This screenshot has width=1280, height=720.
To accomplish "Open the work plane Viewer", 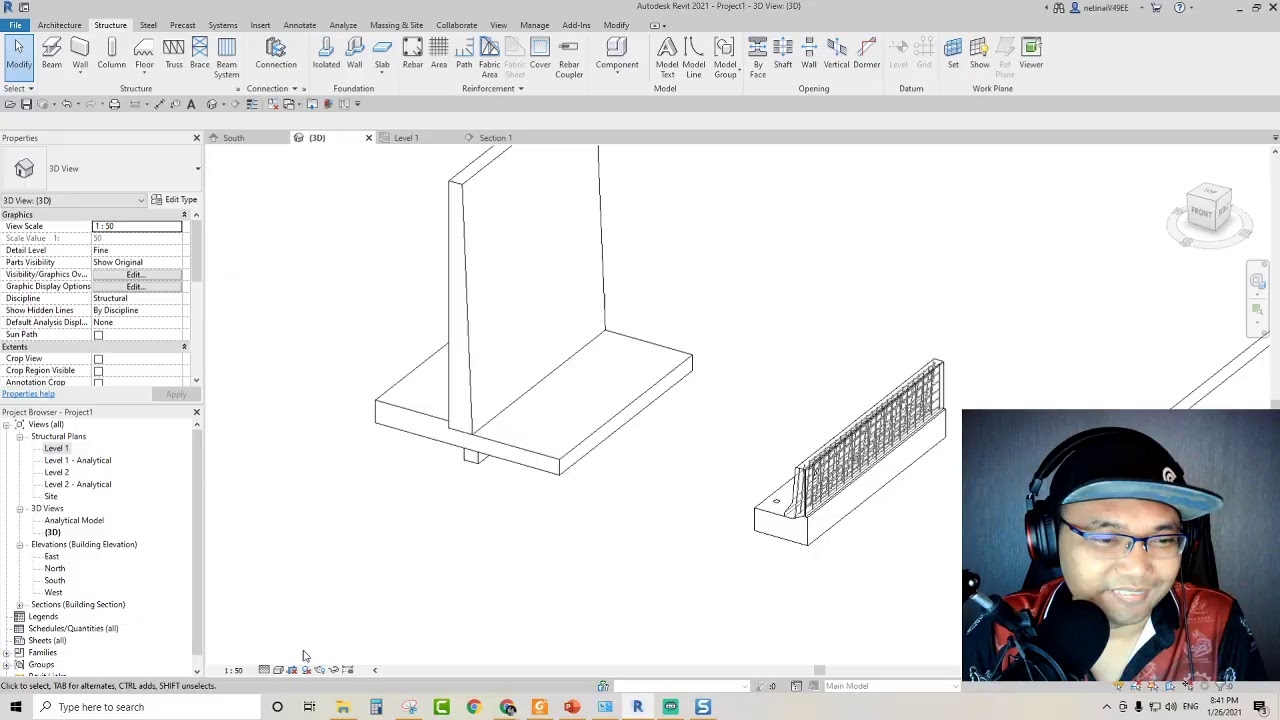I will pyautogui.click(x=1031, y=54).
